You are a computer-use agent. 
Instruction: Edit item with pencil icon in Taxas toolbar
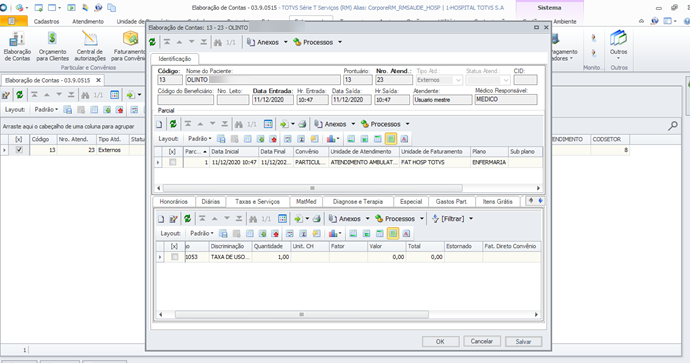[x=173, y=219]
